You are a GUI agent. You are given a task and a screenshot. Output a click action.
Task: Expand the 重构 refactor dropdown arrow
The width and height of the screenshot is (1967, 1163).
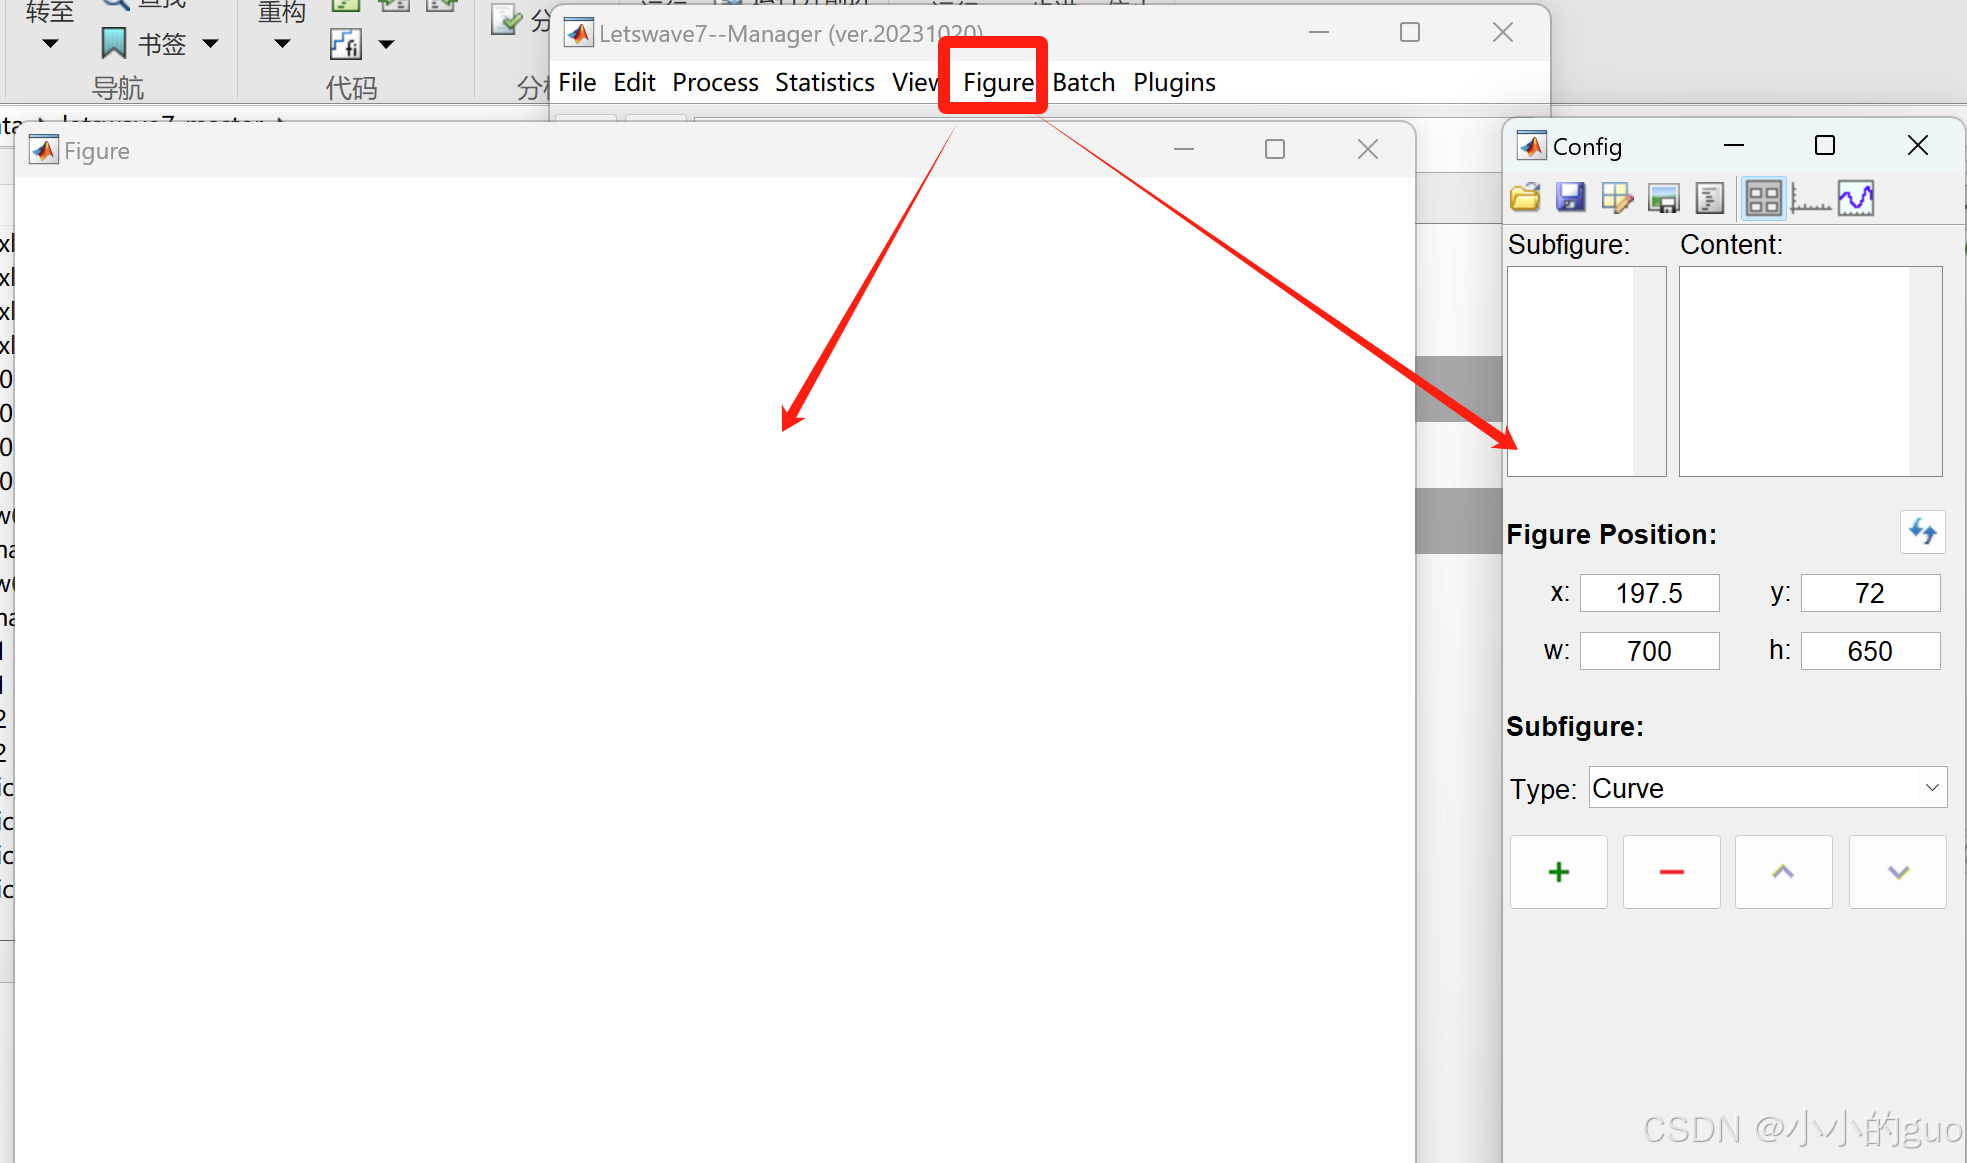pyautogui.click(x=282, y=44)
